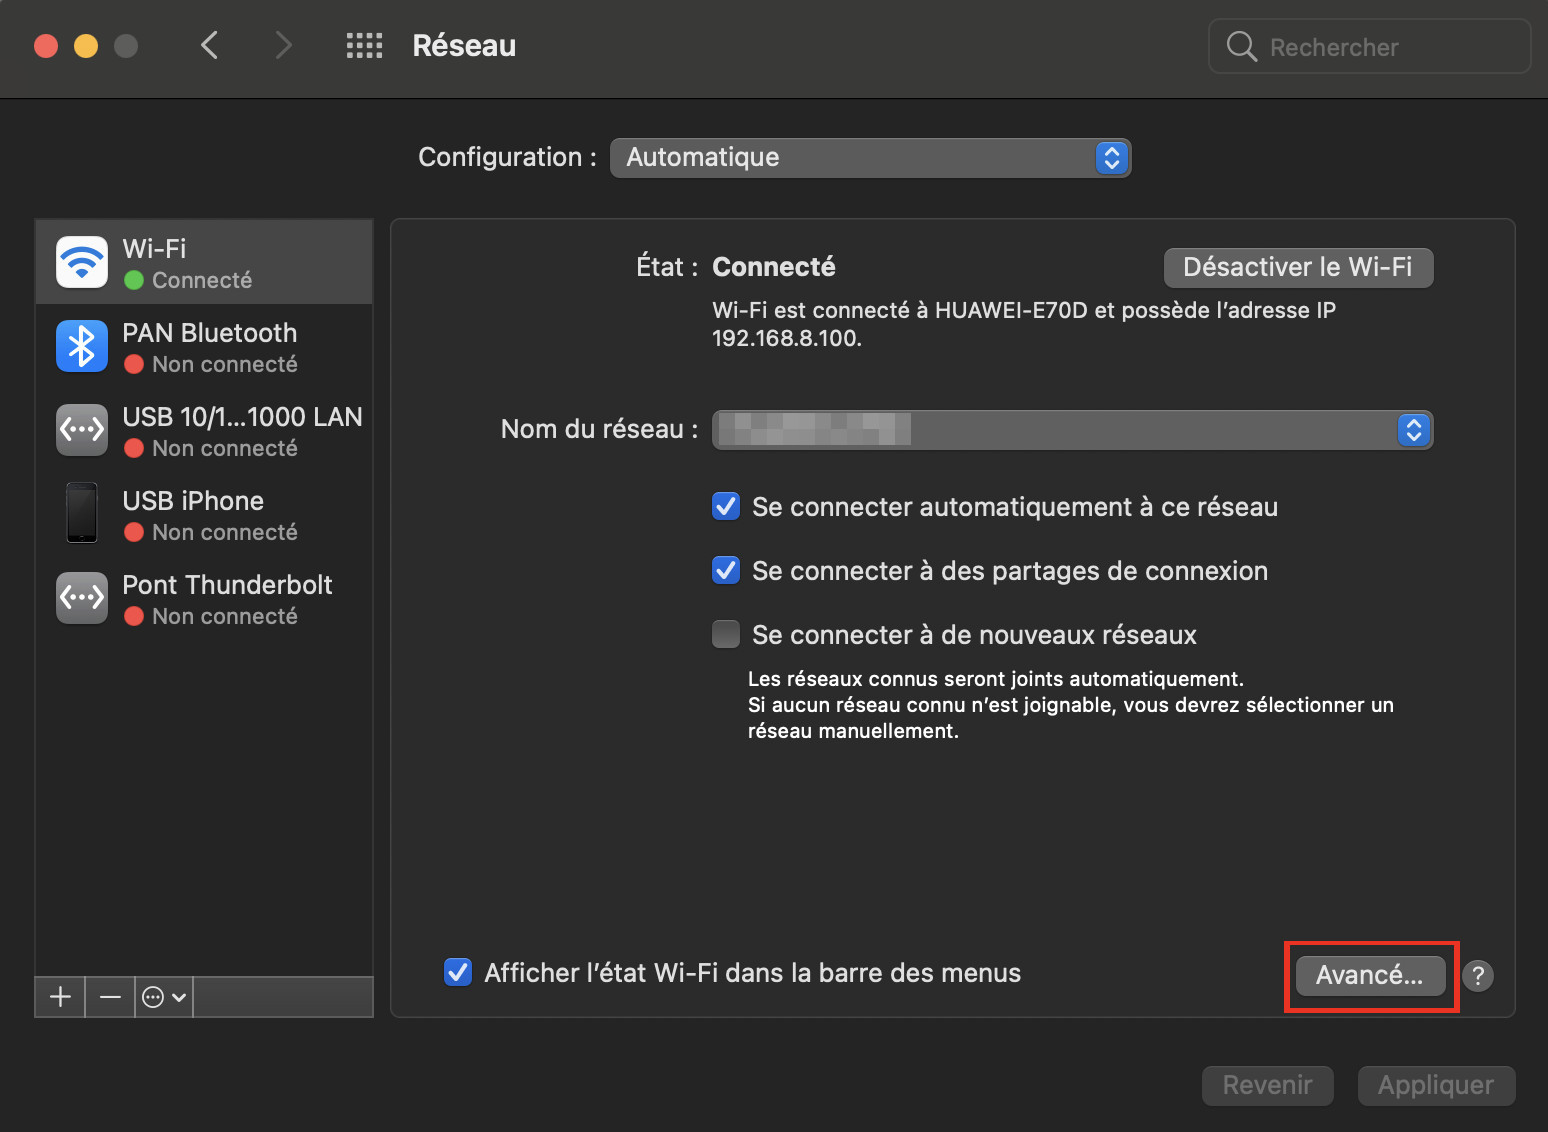Screen dimensions: 1548x1132
Task: Uncheck Afficher l'état Wi-Fi dans la barre
Action: (458, 973)
